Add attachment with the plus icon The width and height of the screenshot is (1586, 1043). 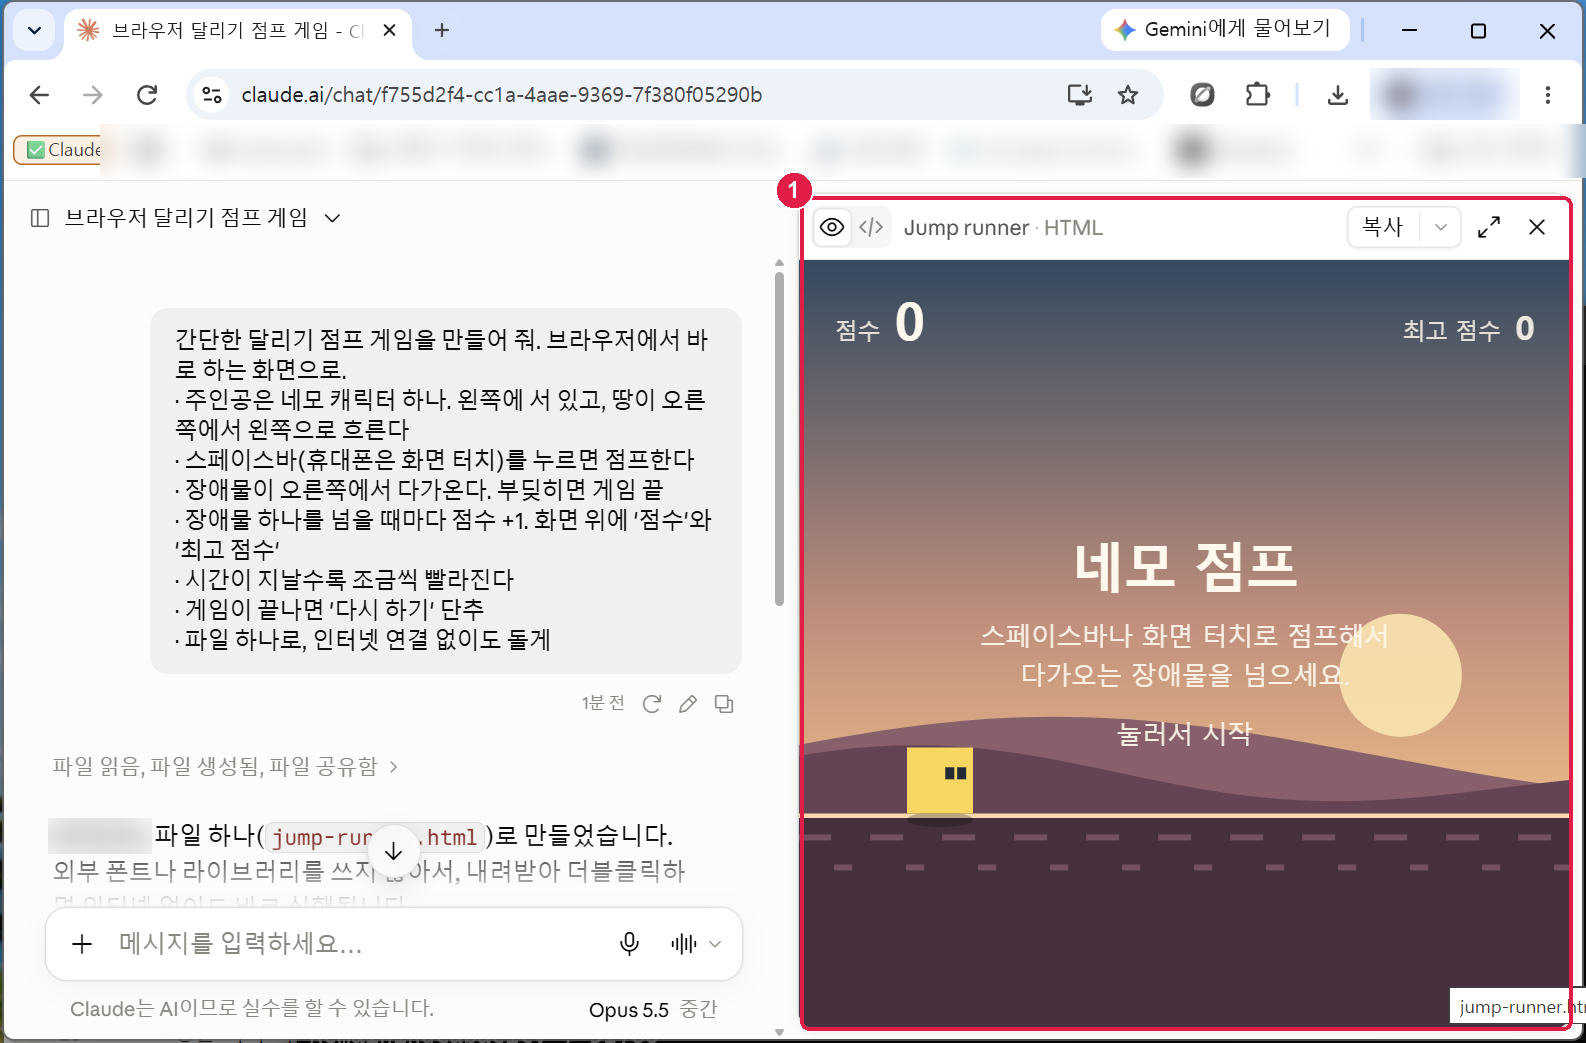coord(83,944)
